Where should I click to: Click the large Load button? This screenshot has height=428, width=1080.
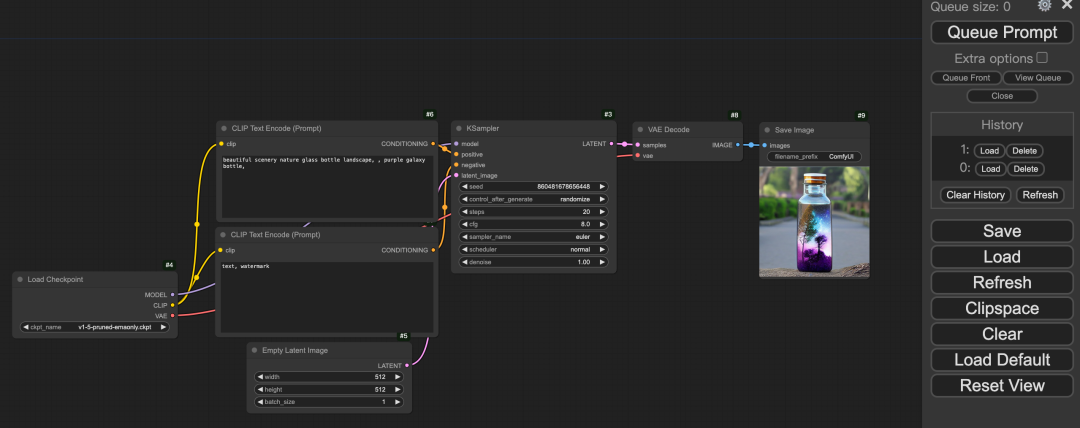(x=1001, y=257)
